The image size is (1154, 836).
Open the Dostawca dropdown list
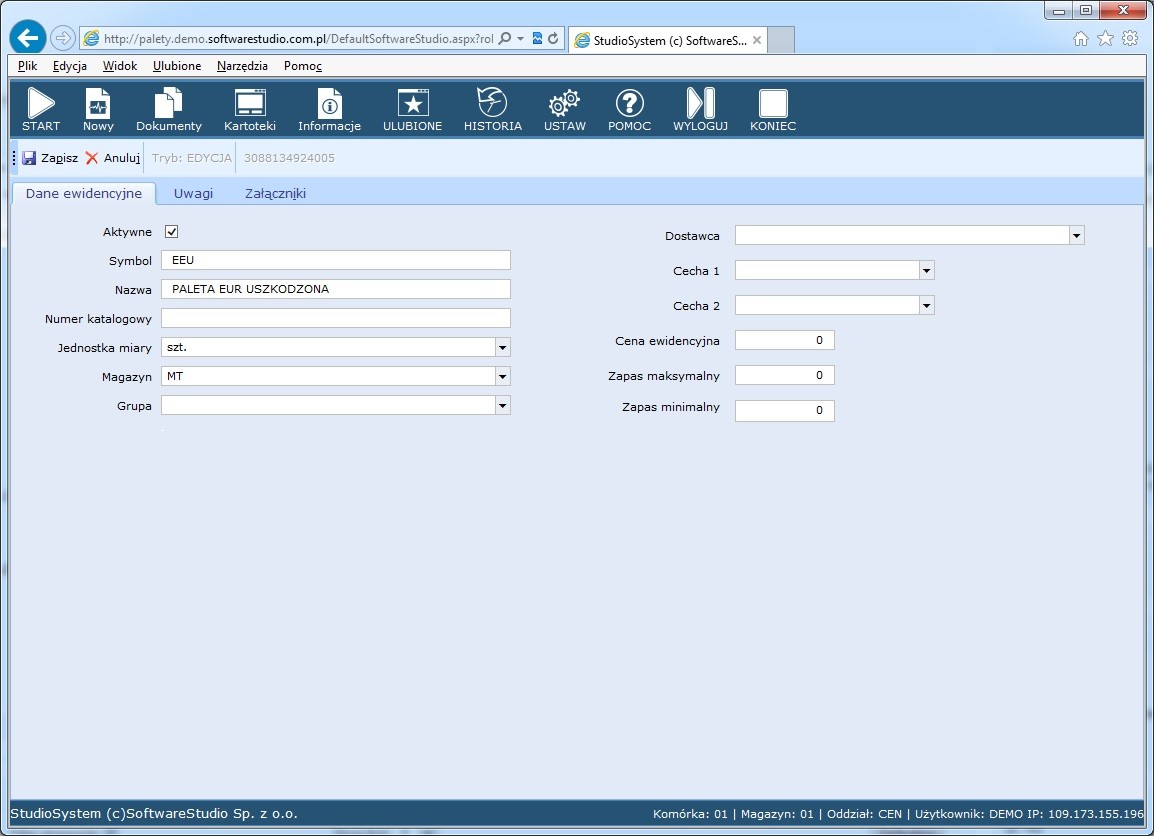pyautogui.click(x=1077, y=235)
